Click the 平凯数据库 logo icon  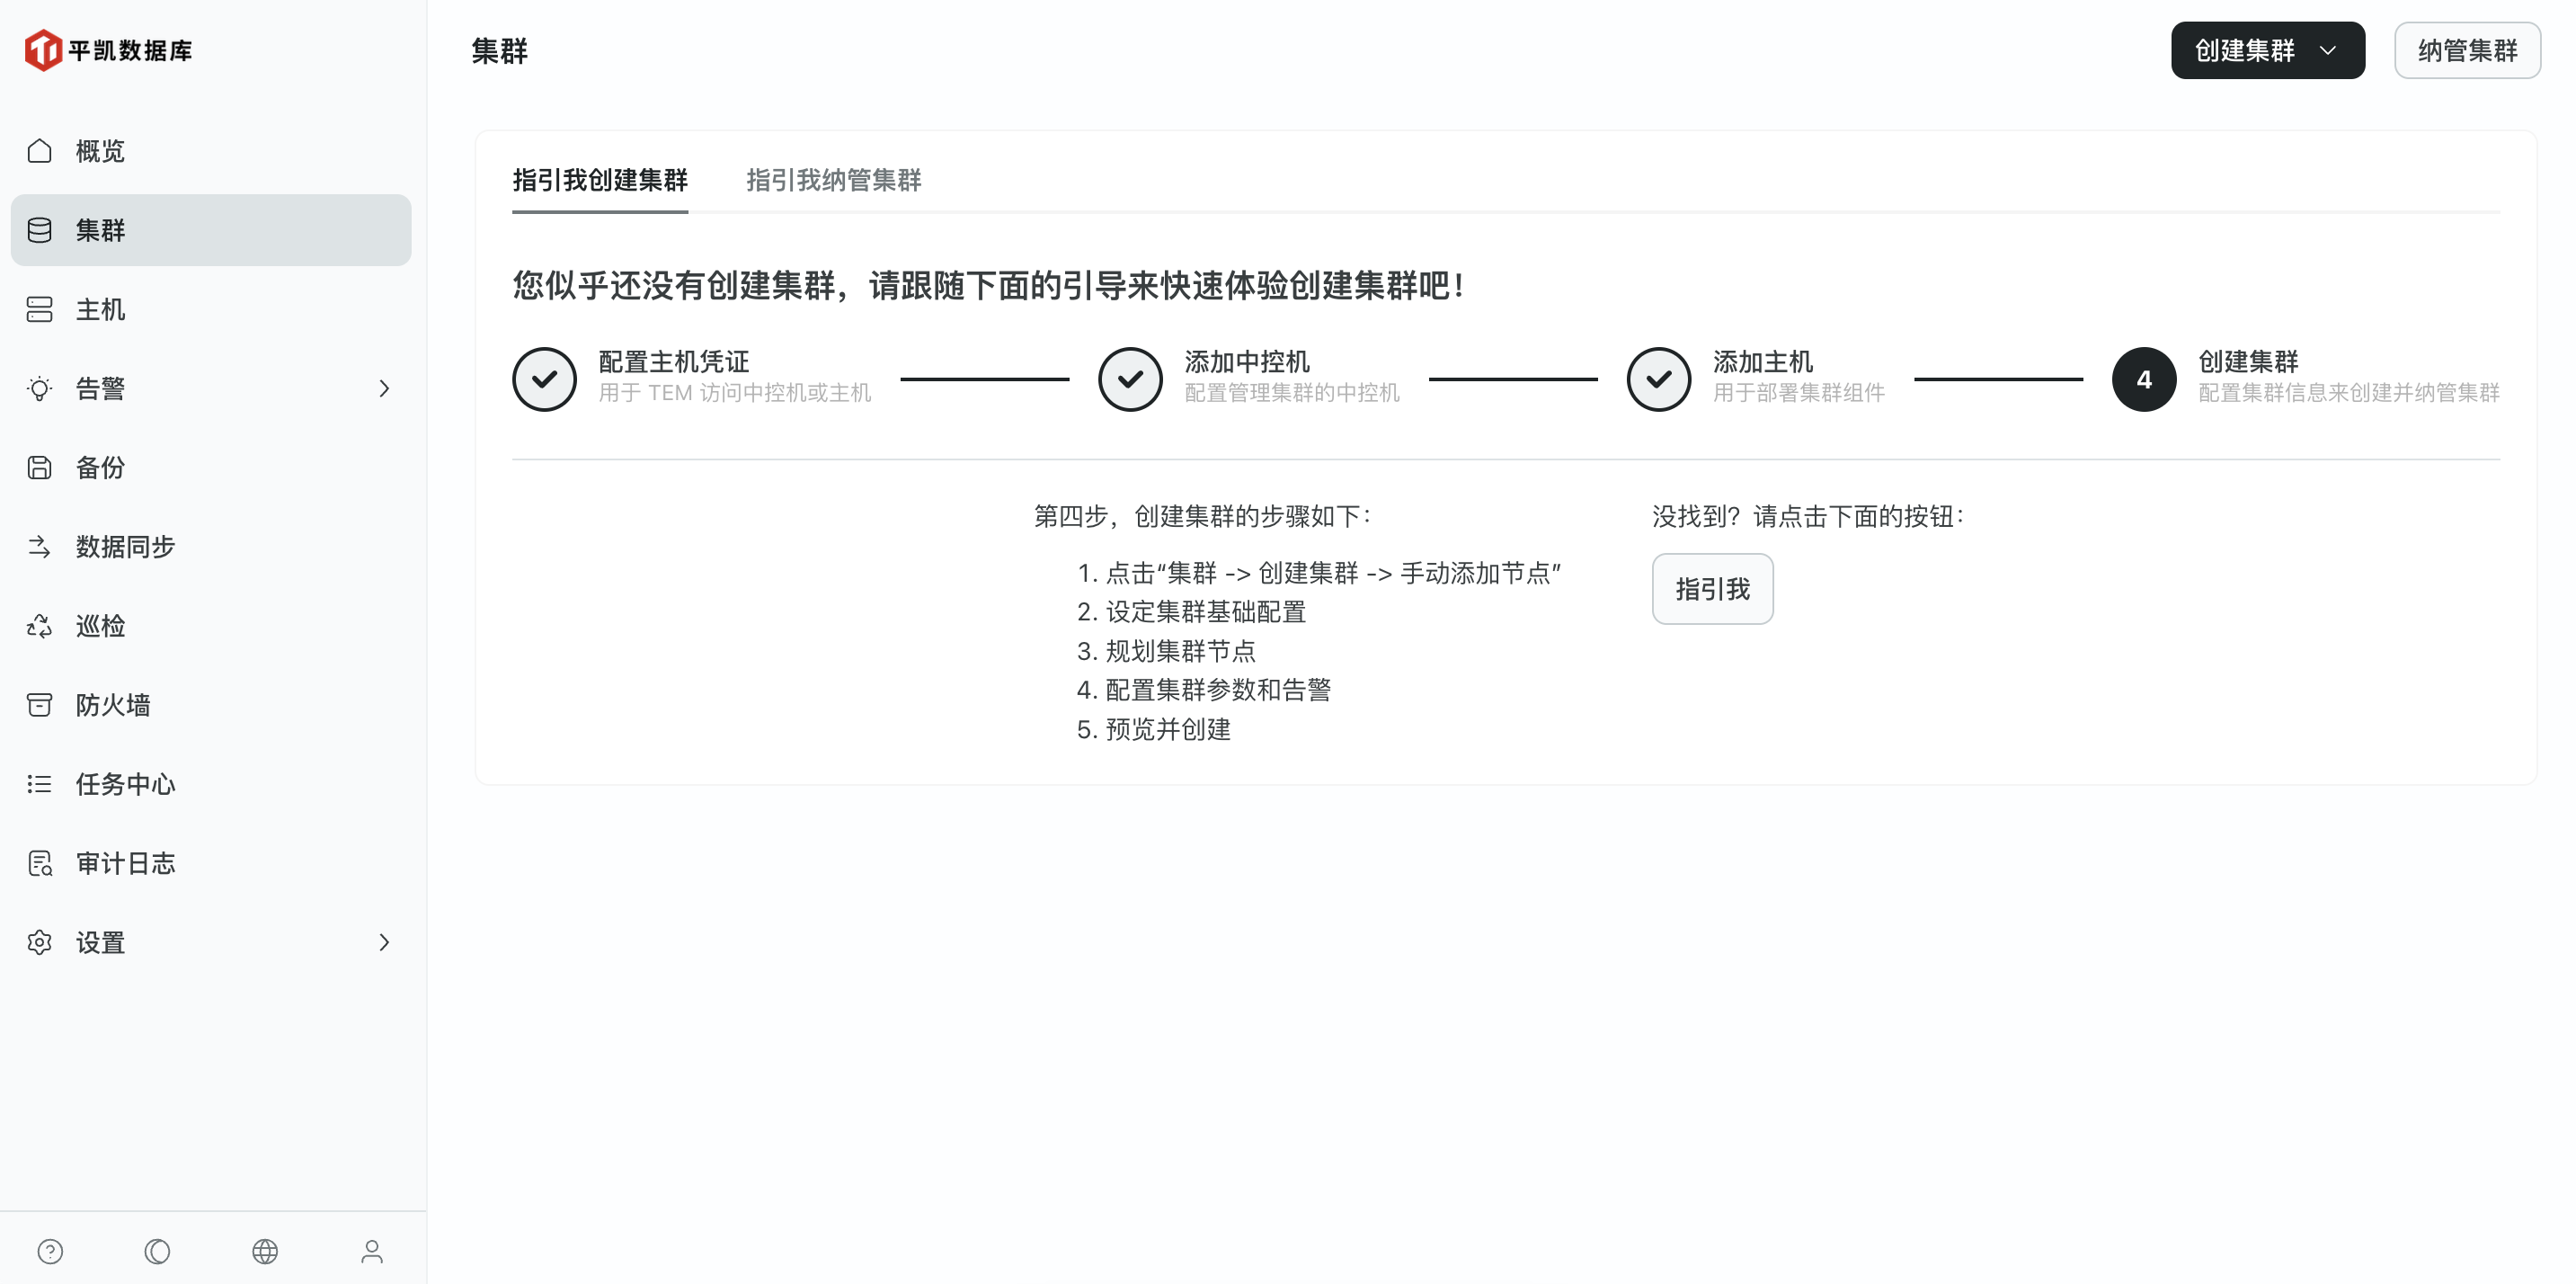[43, 50]
